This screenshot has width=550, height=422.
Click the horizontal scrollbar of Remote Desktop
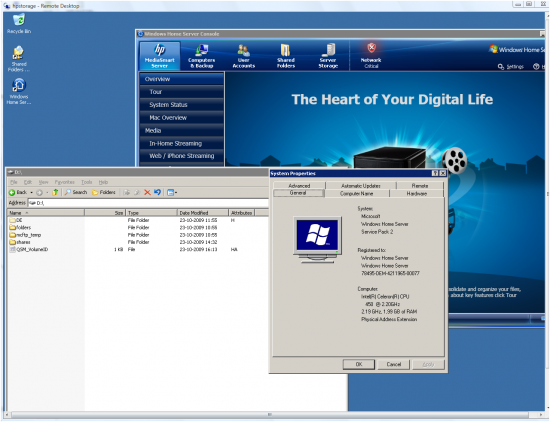[270, 415]
